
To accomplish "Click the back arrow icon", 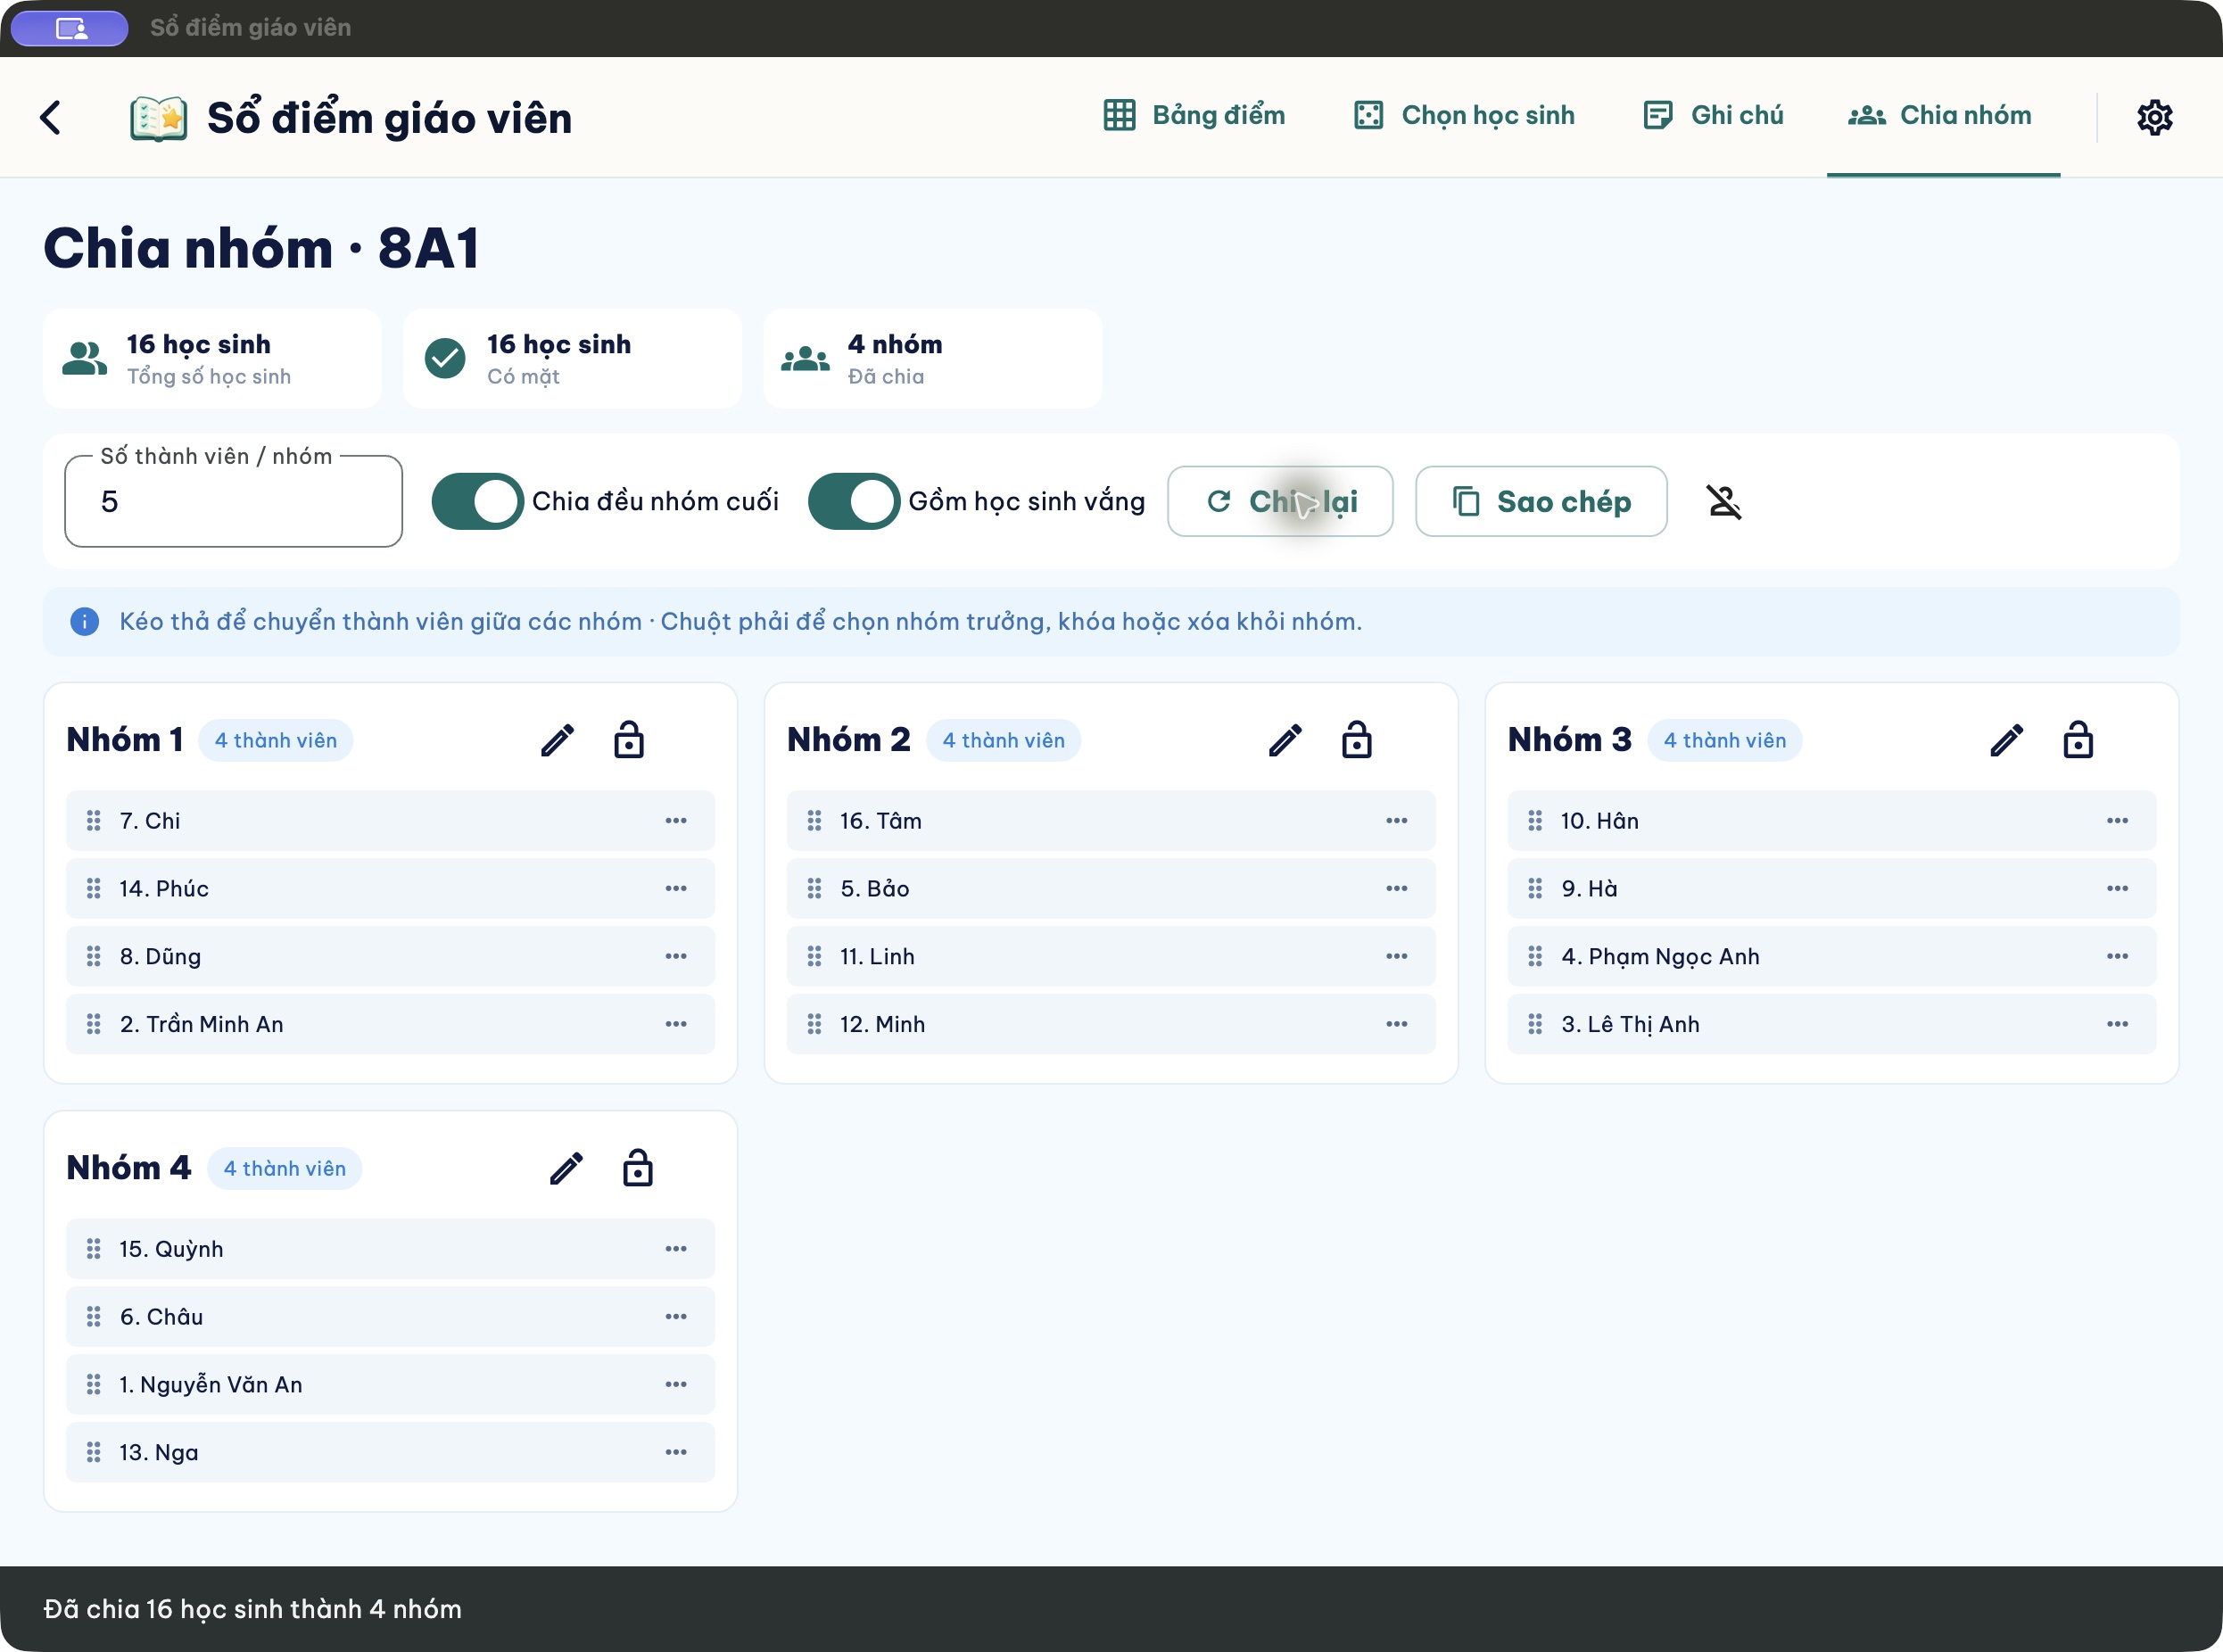I will 51,117.
